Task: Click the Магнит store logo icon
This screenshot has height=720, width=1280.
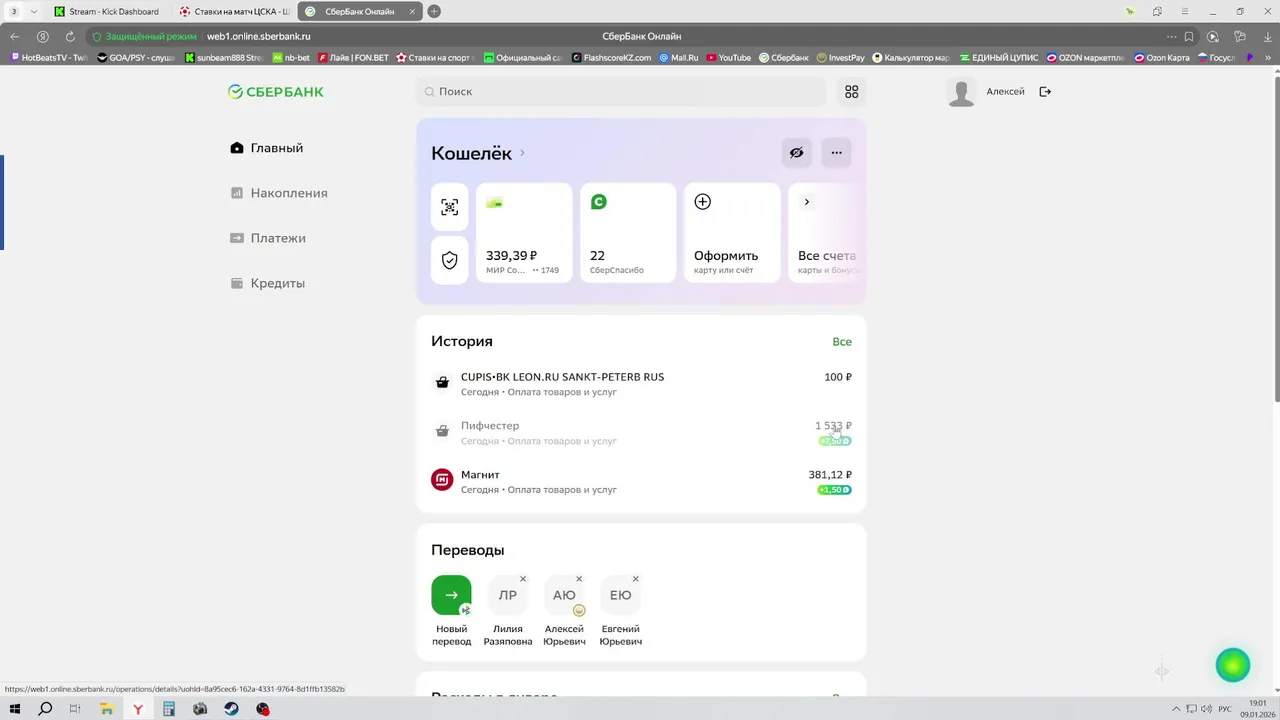Action: pos(442,480)
